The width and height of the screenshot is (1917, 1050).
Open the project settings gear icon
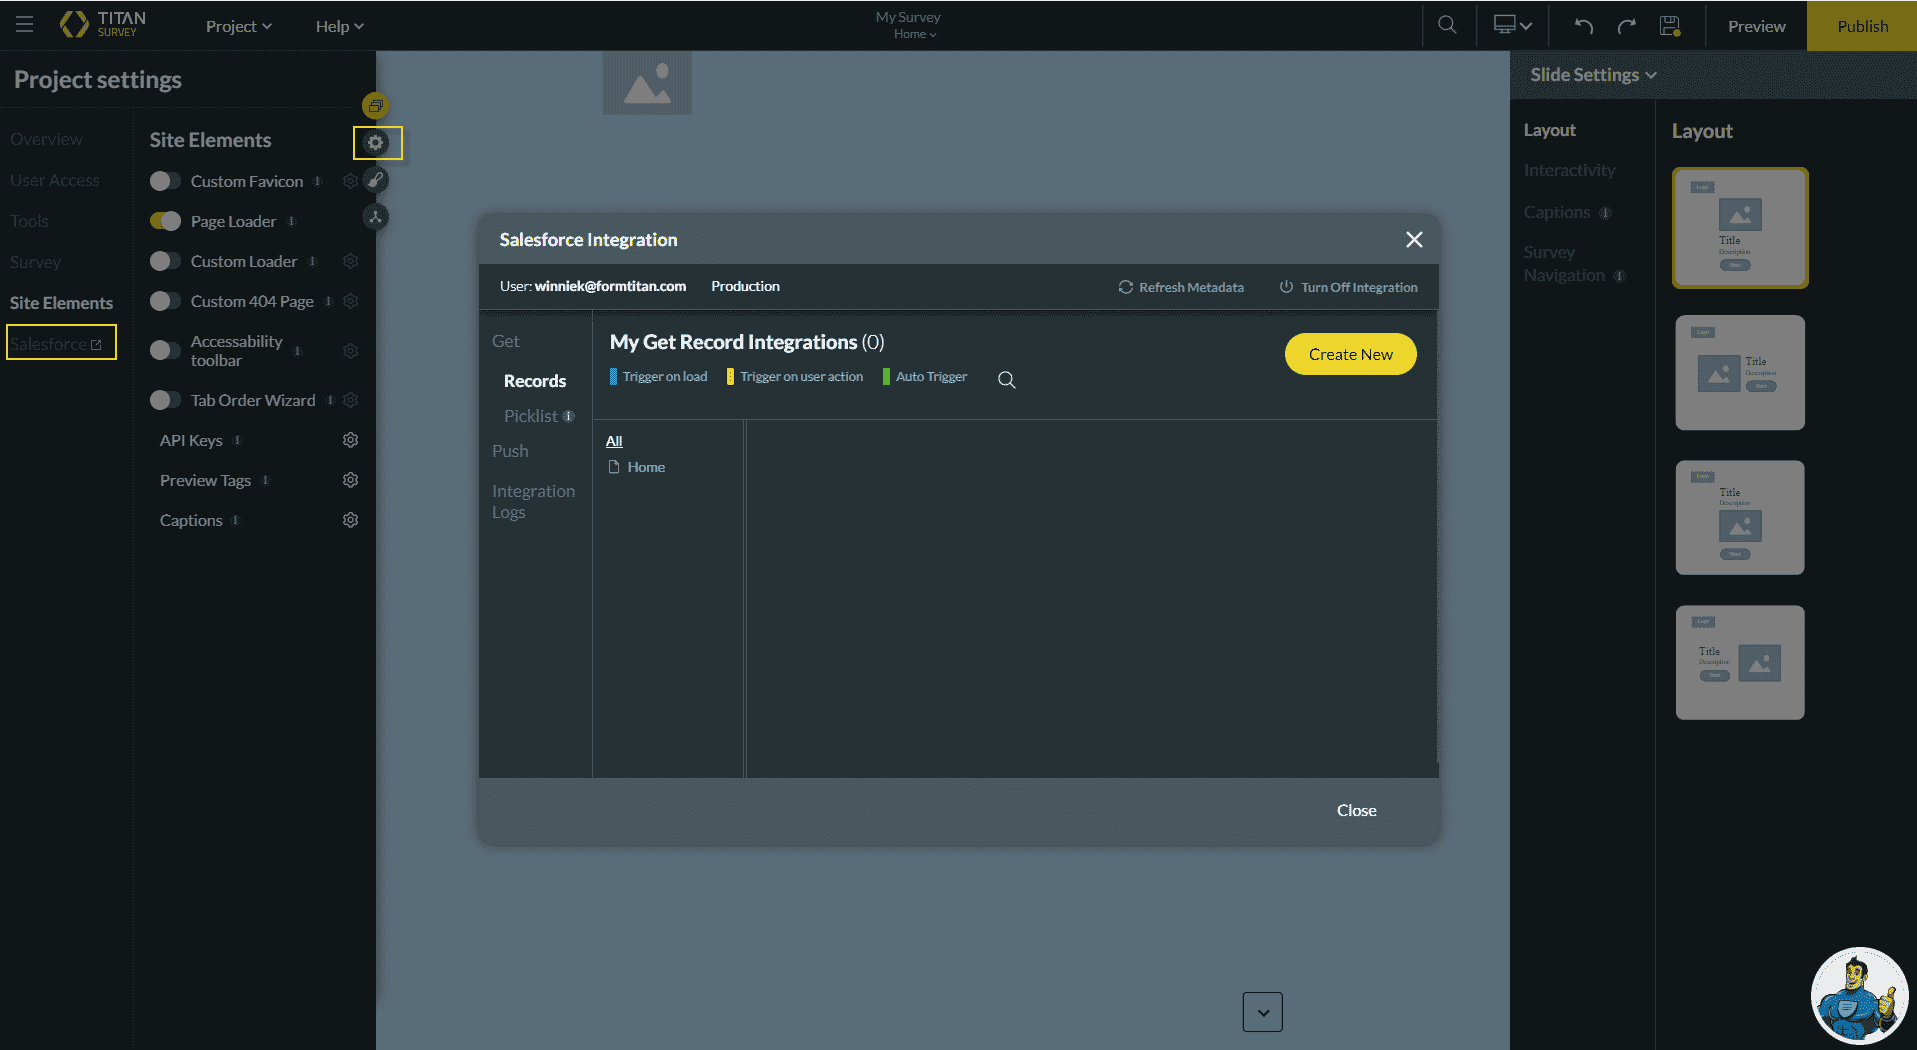click(375, 143)
